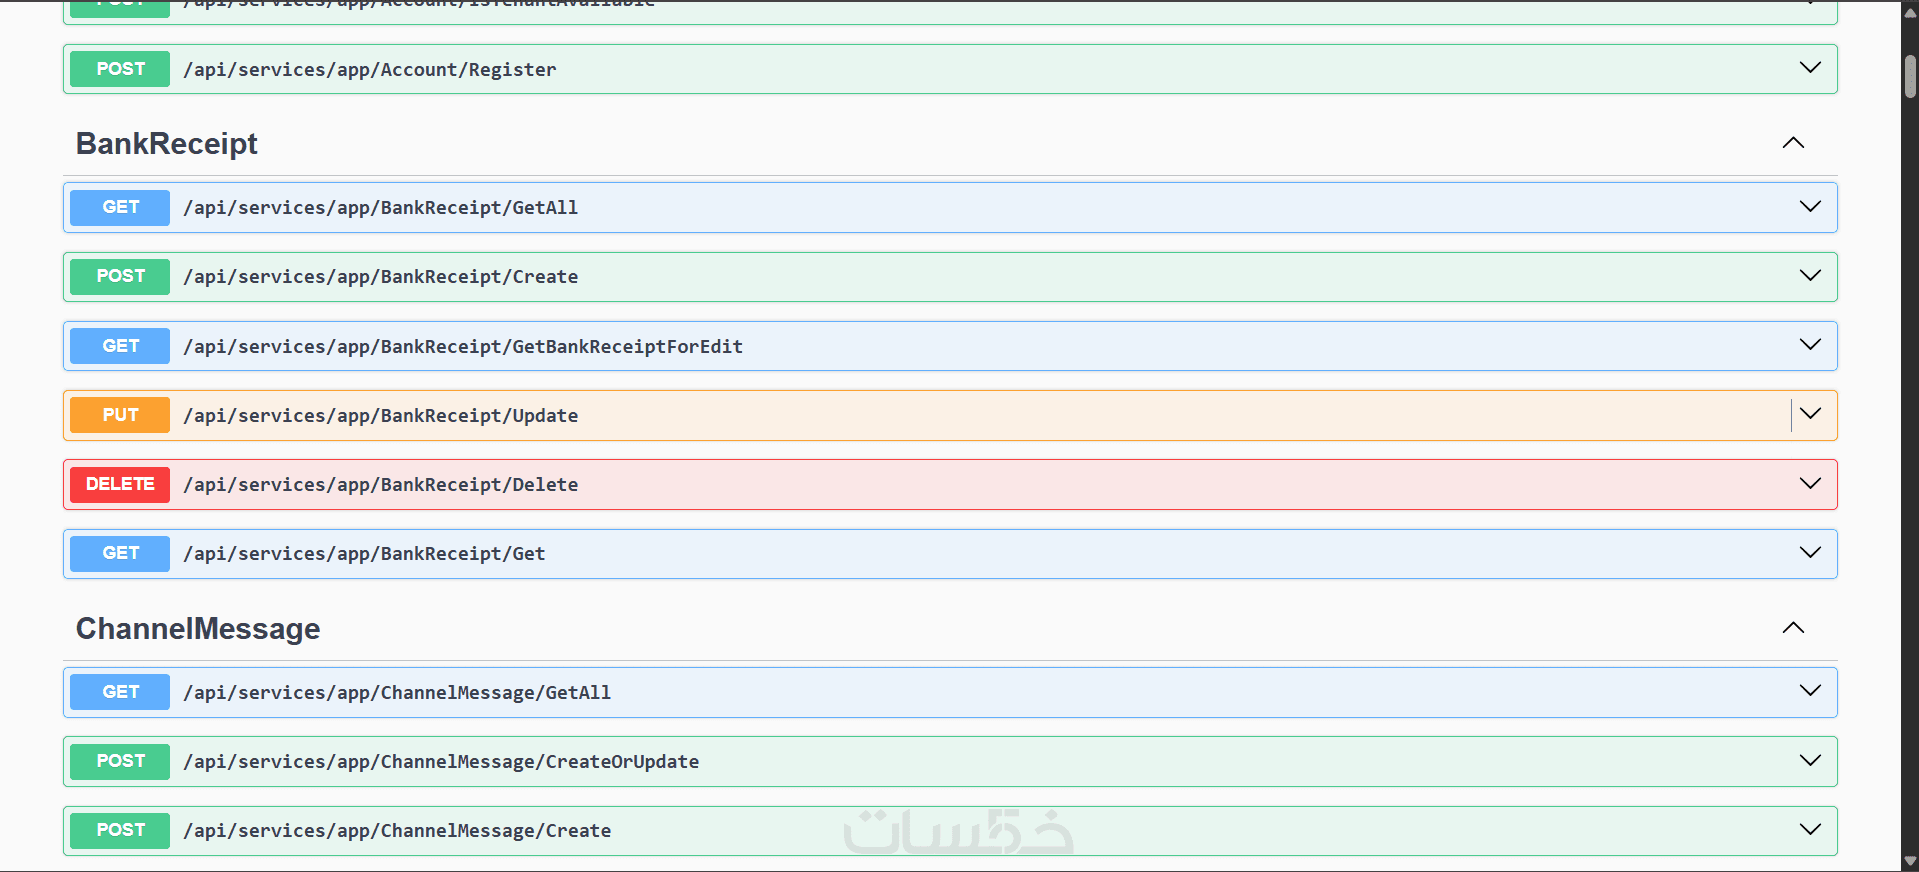Collapse the BankReceipt section

pos(1793,143)
